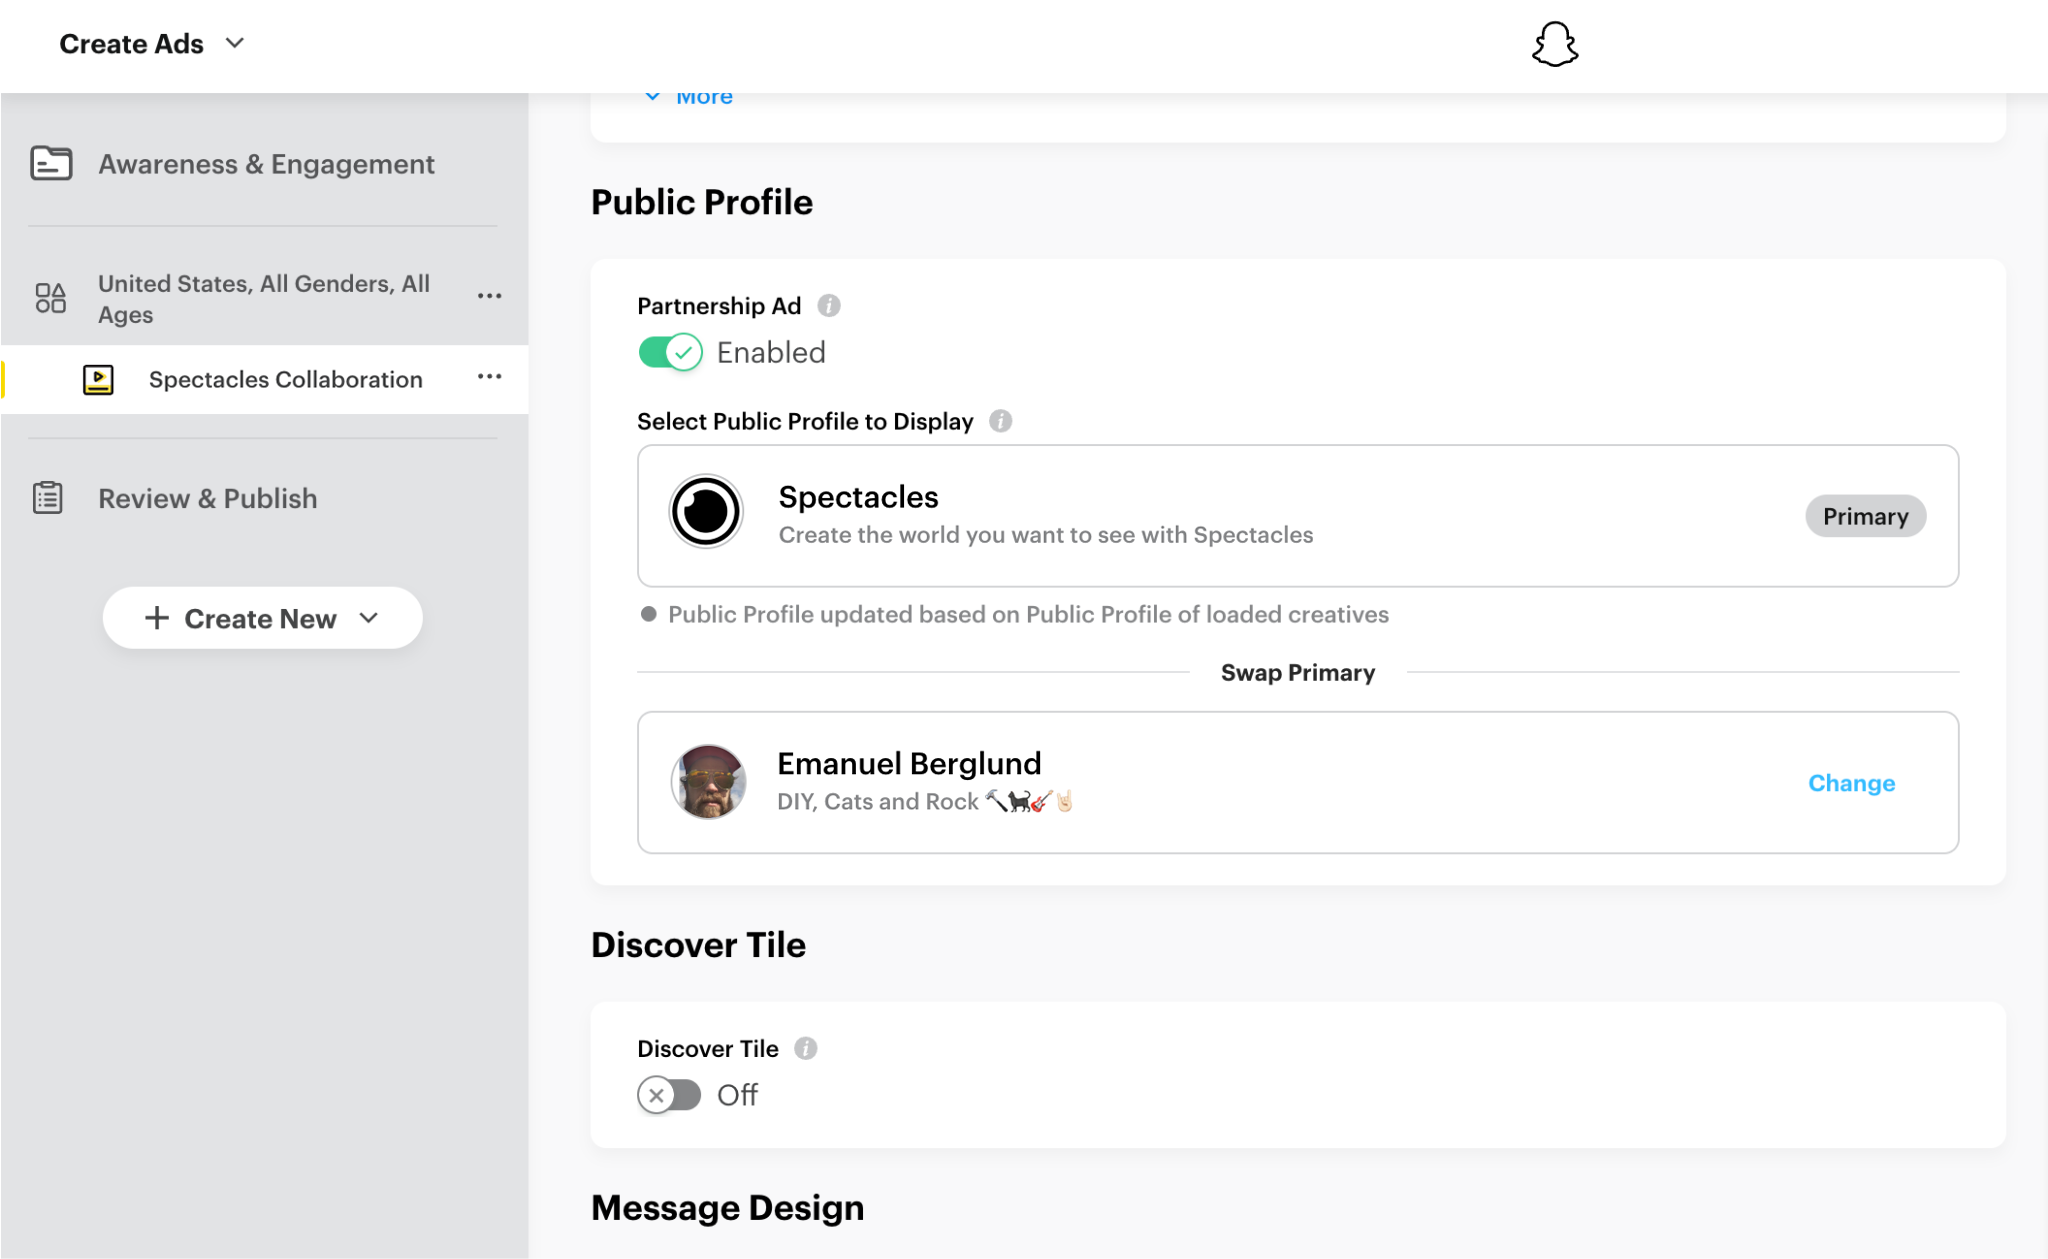Select the Spectacles profile name
Viewport: 2048px width, 1259px height.
point(858,497)
